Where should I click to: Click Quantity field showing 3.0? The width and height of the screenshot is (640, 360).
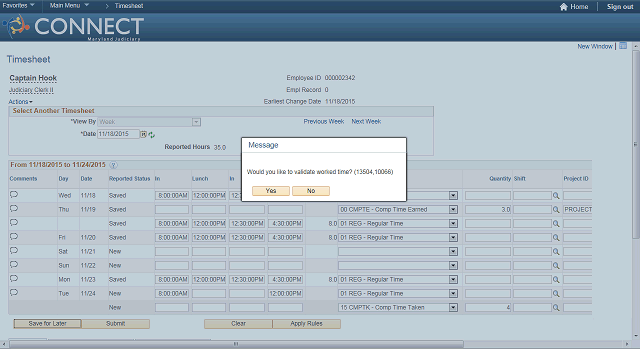pos(488,209)
